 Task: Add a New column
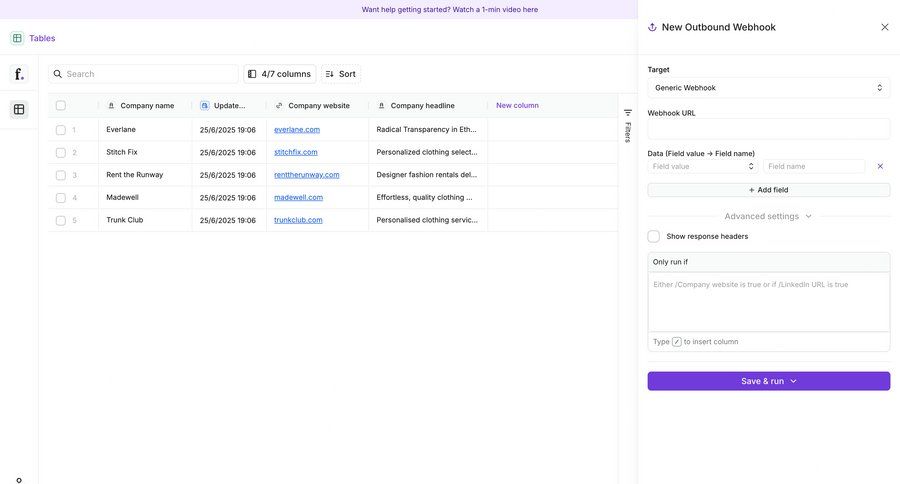pyautogui.click(x=517, y=106)
